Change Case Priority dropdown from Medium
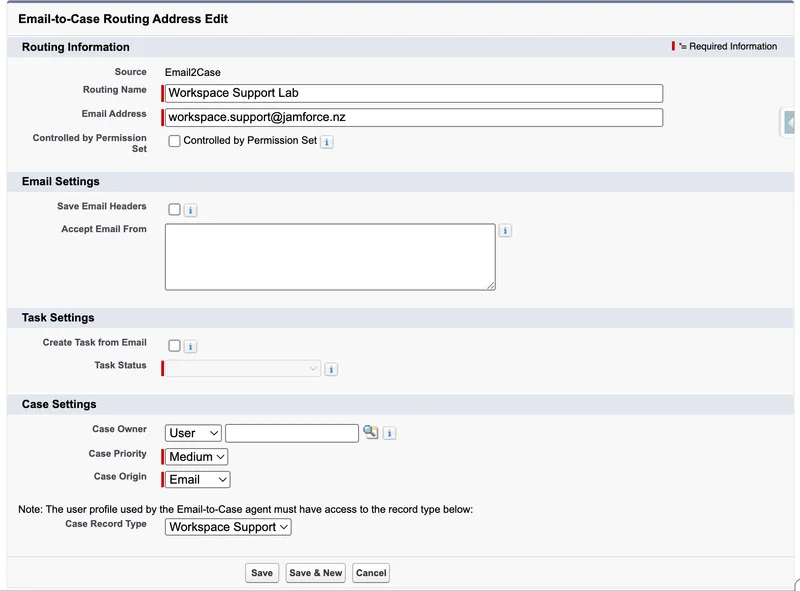This screenshot has width=800, height=591. (x=196, y=457)
